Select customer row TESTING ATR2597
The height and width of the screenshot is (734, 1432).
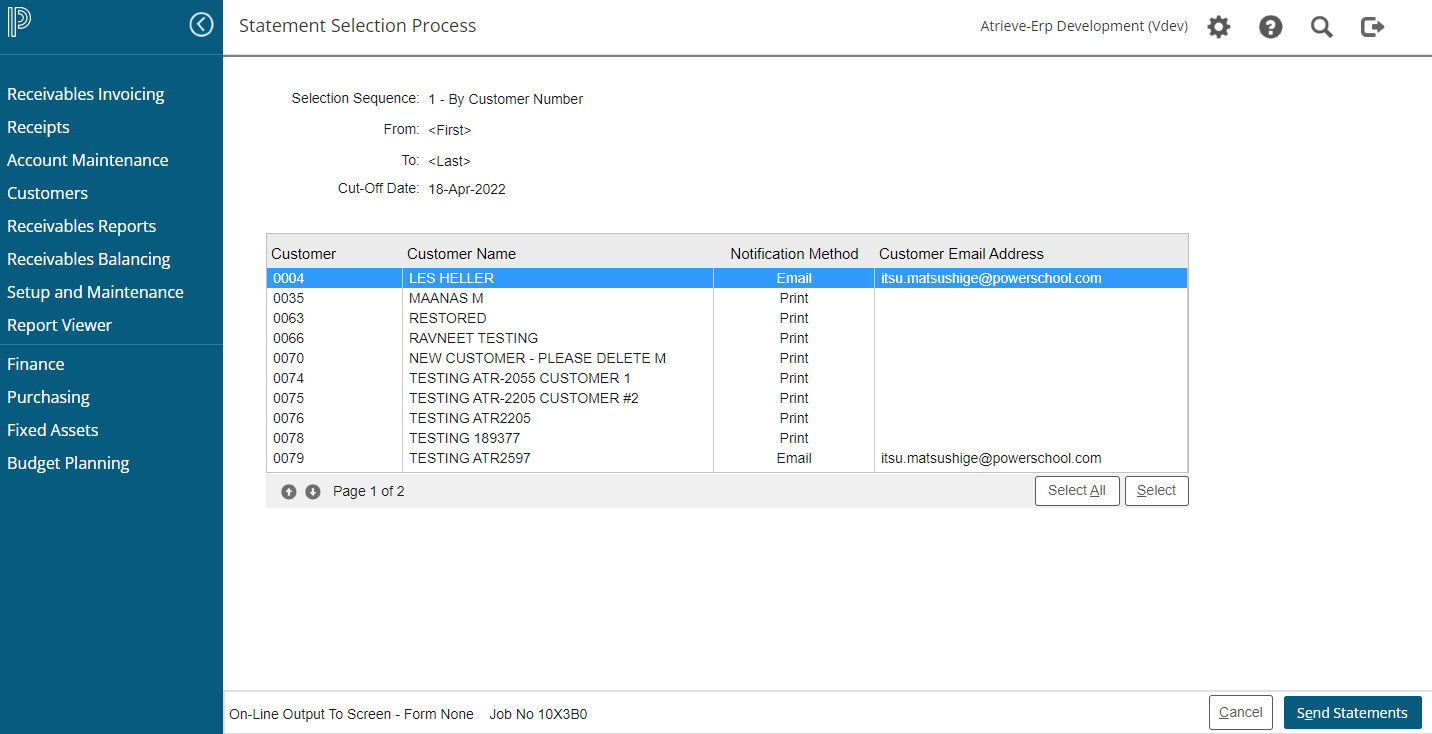470,458
